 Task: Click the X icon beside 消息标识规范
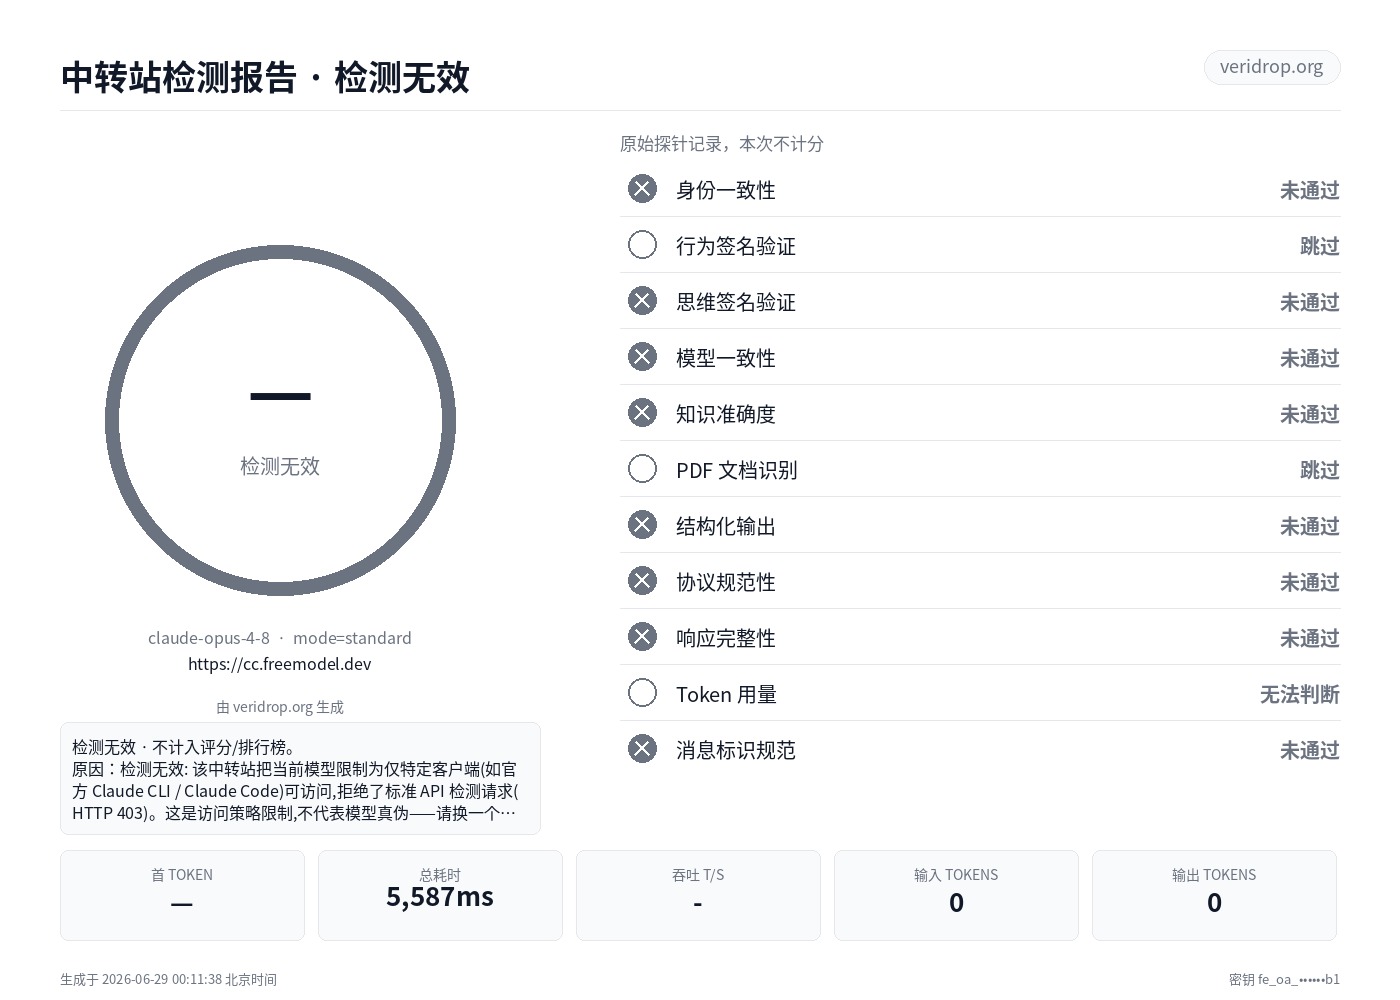click(642, 749)
